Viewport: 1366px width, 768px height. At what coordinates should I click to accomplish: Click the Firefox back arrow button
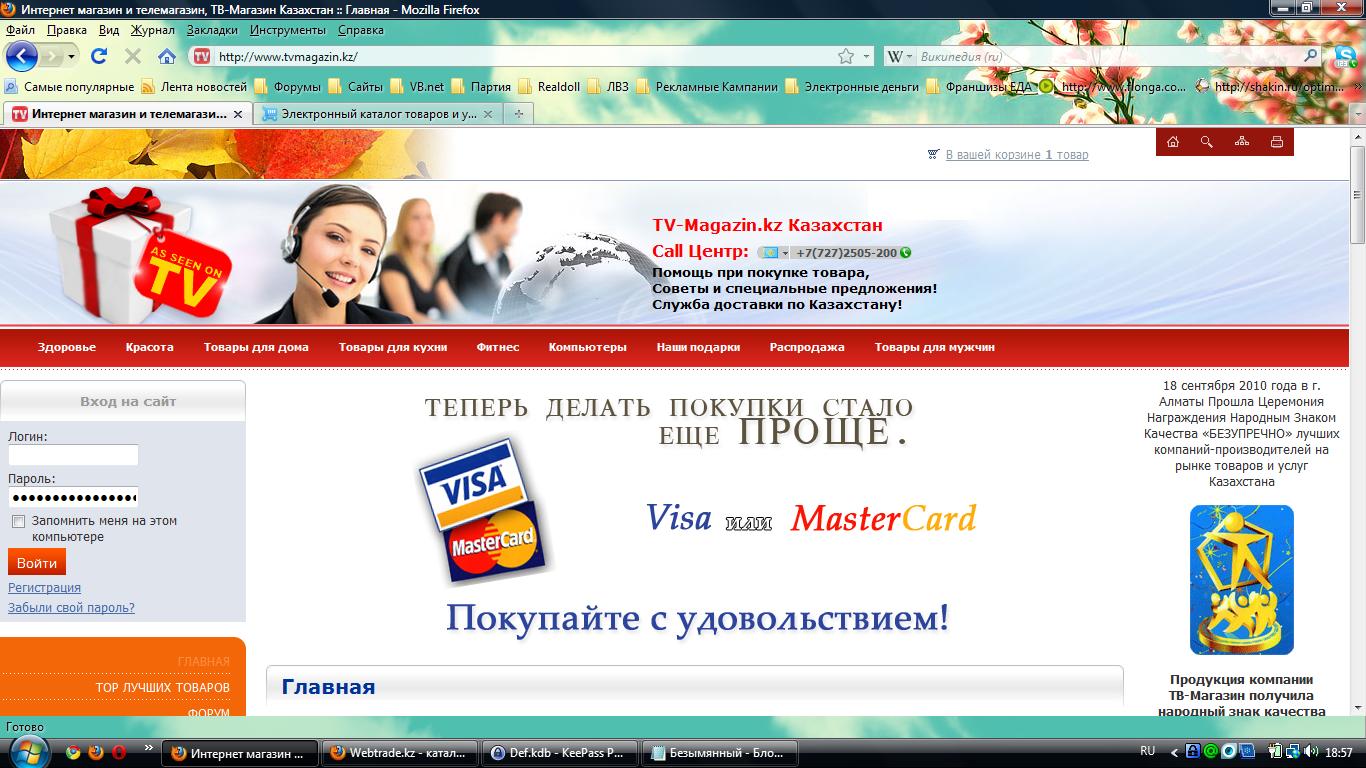(x=22, y=56)
